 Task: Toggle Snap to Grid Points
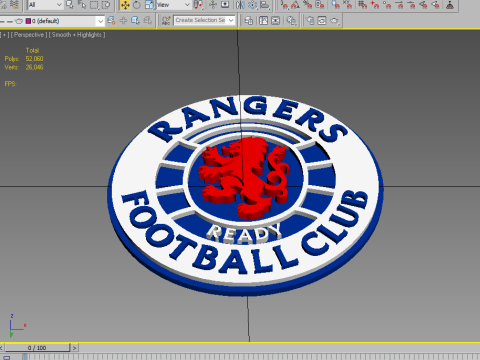pos(363,5)
